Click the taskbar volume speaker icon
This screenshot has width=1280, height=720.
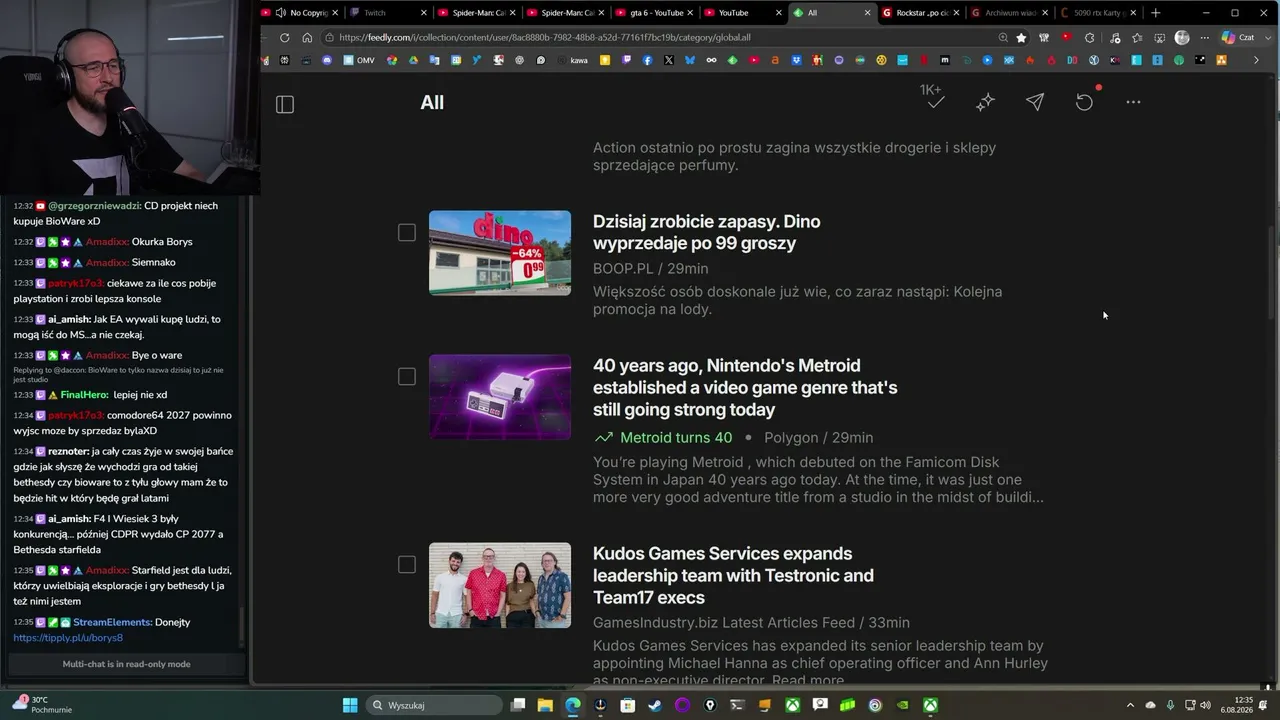[1204, 705]
